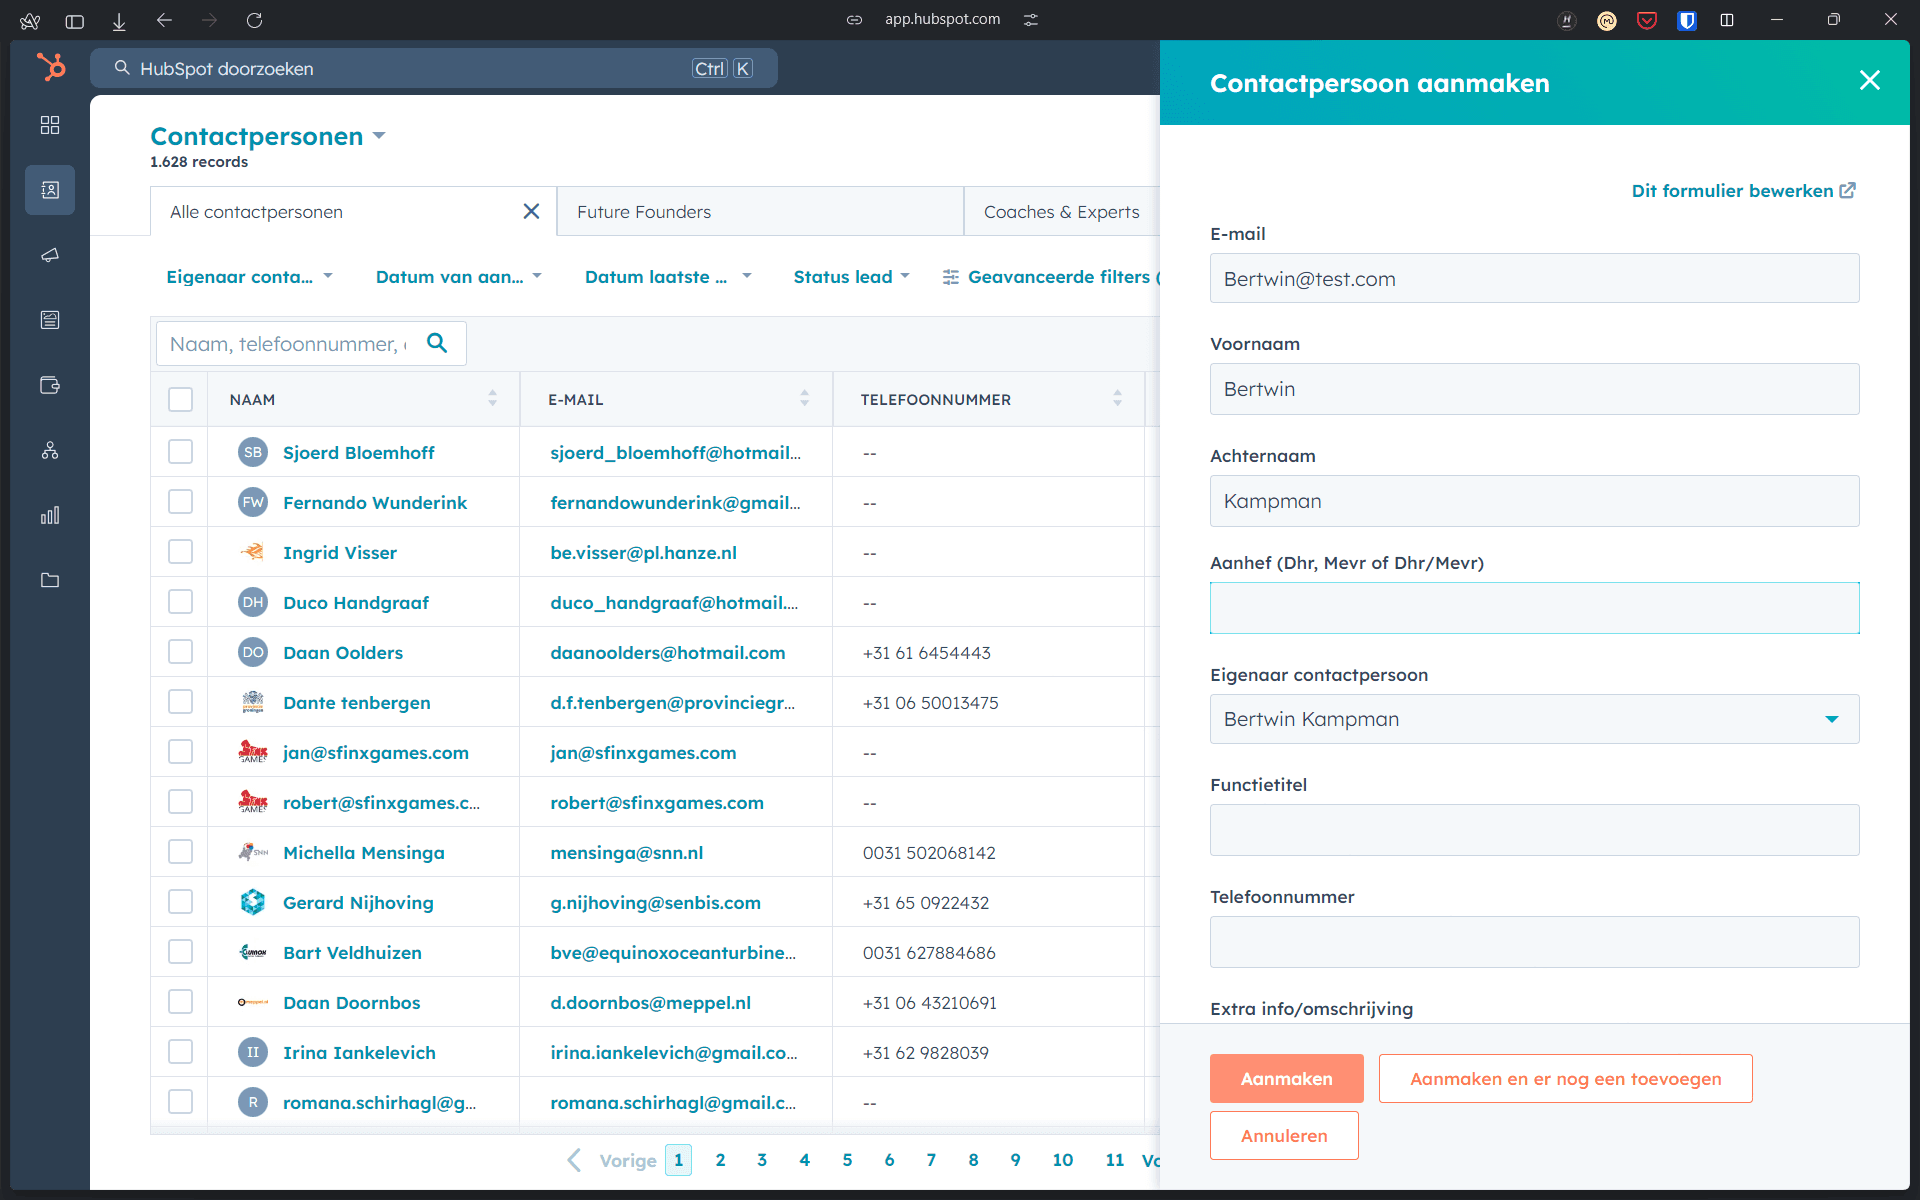Go to page 10 of contacts
1920x1200 pixels.
click(x=1062, y=1160)
